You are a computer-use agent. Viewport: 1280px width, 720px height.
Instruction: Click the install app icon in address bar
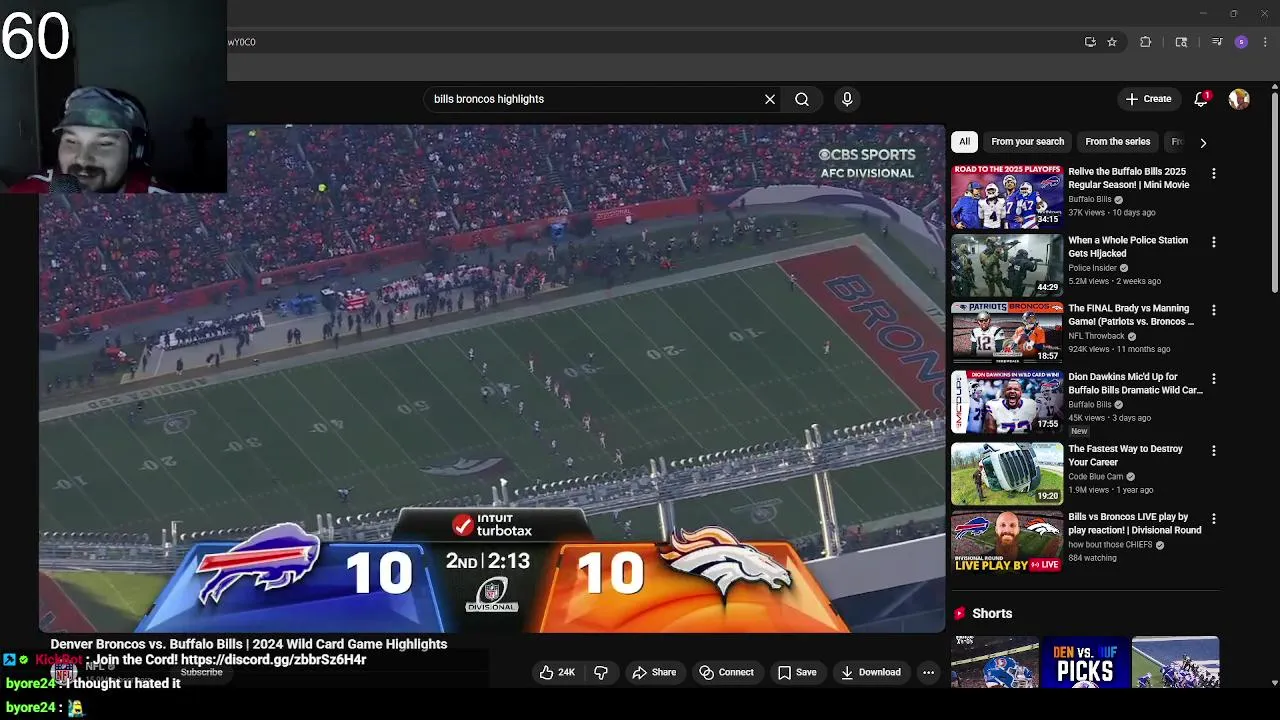(x=1090, y=42)
